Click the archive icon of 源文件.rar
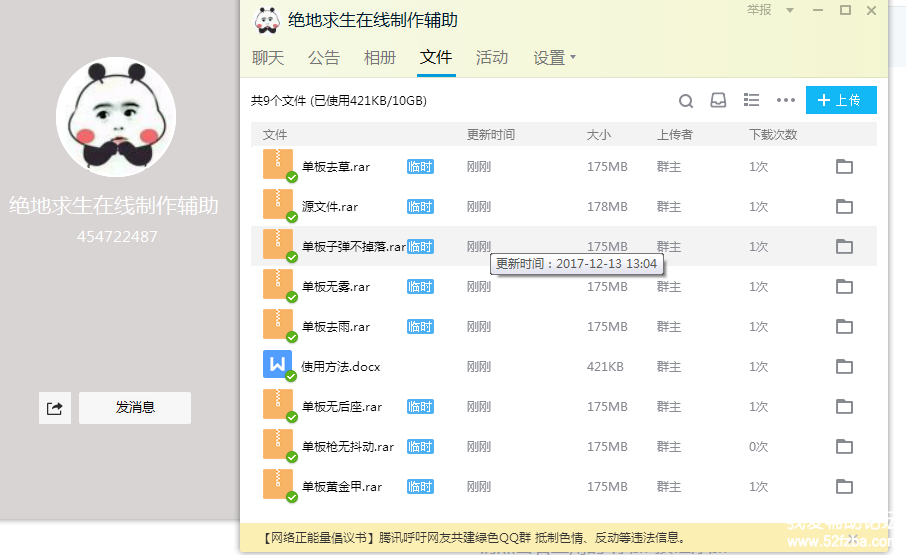The width and height of the screenshot is (906, 555). 278,204
